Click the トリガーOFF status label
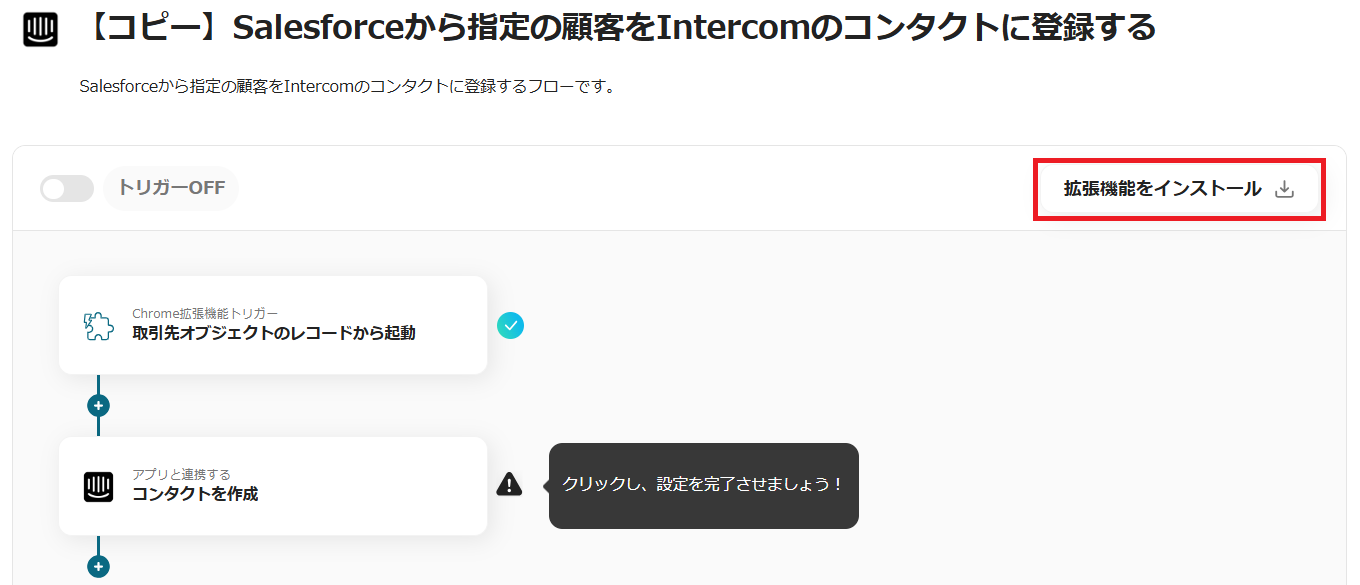The width and height of the screenshot is (1360, 585). click(x=171, y=188)
